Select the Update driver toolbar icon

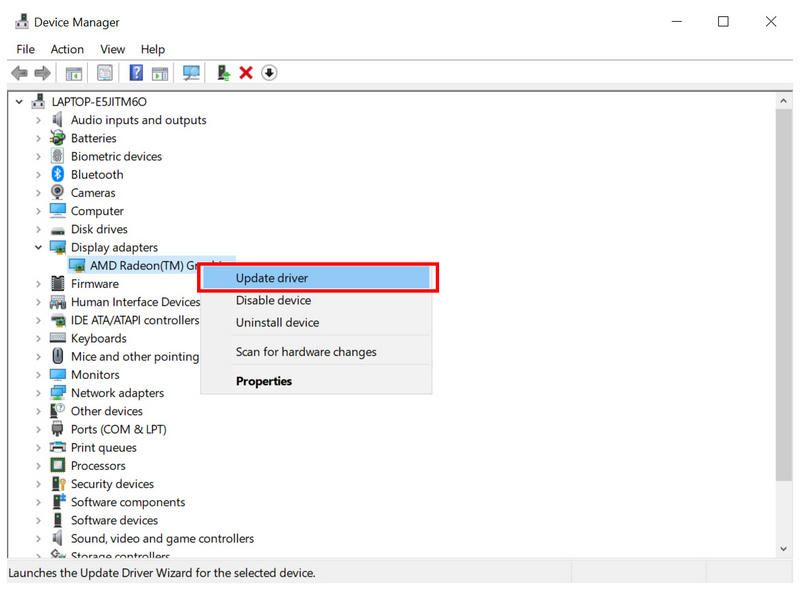click(x=221, y=72)
